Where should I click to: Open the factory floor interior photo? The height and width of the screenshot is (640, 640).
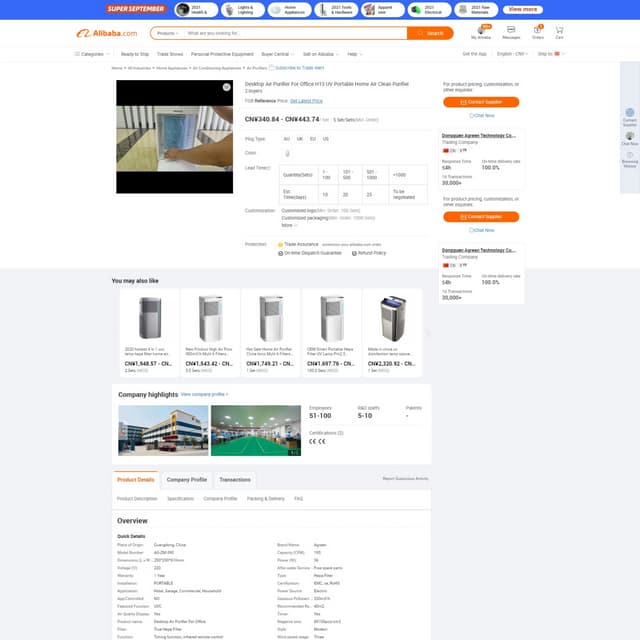(x=256, y=430)
